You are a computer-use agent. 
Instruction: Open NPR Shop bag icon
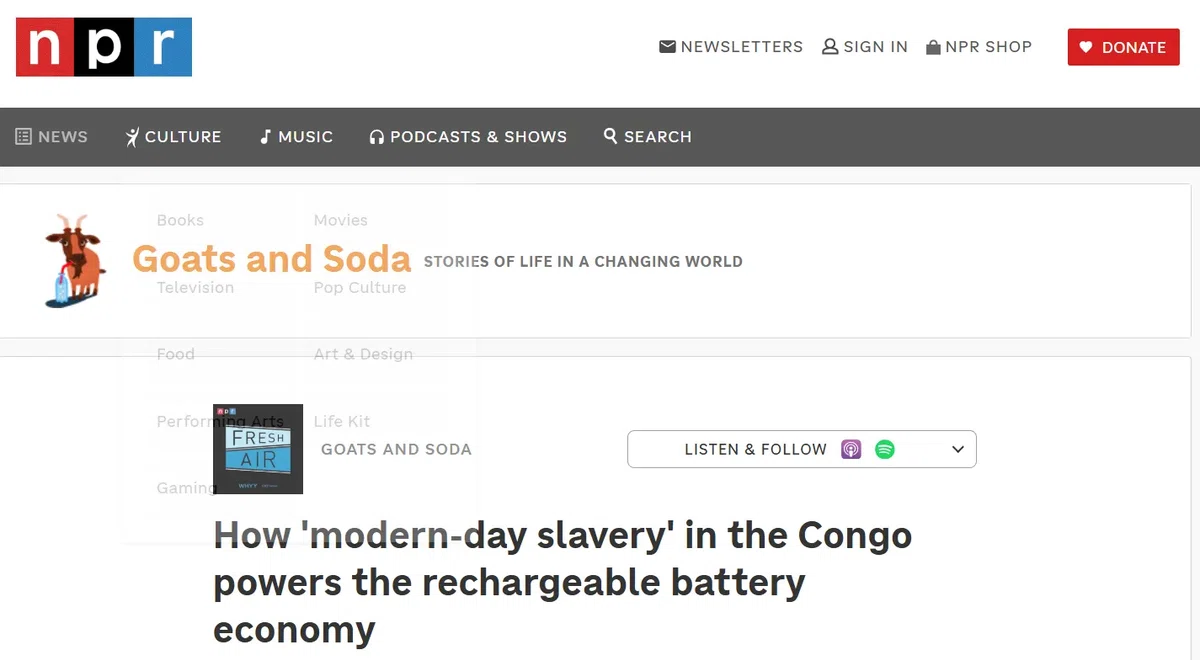click(933, 47)
